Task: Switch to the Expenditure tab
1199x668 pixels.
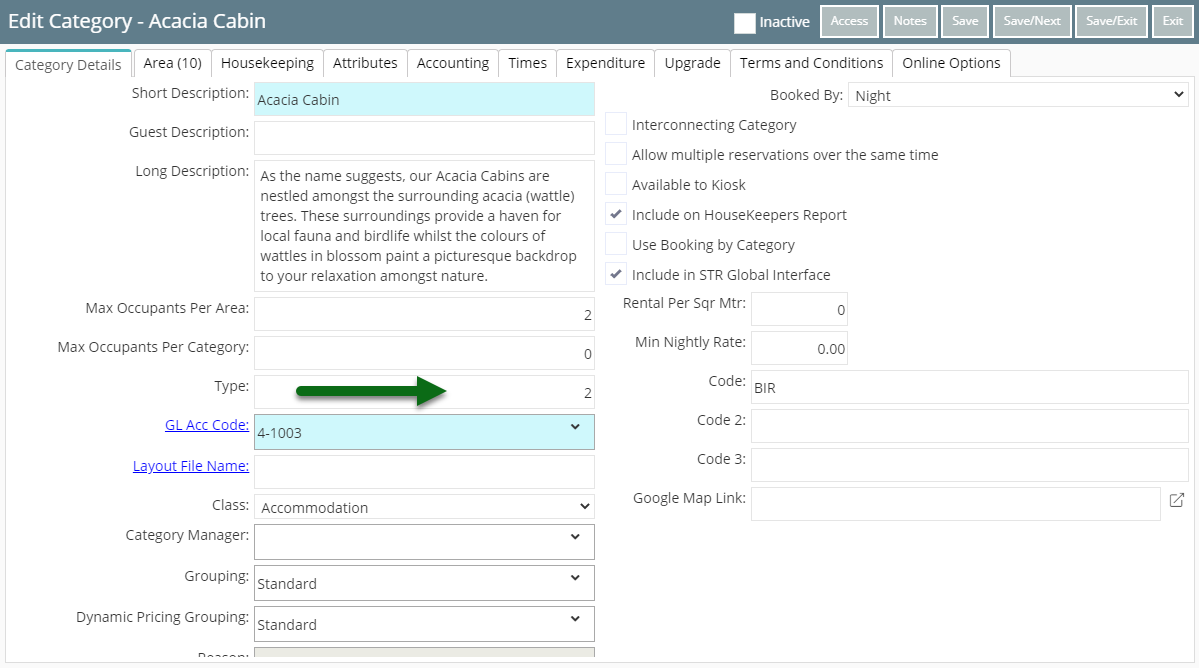Action: point(605,63)
